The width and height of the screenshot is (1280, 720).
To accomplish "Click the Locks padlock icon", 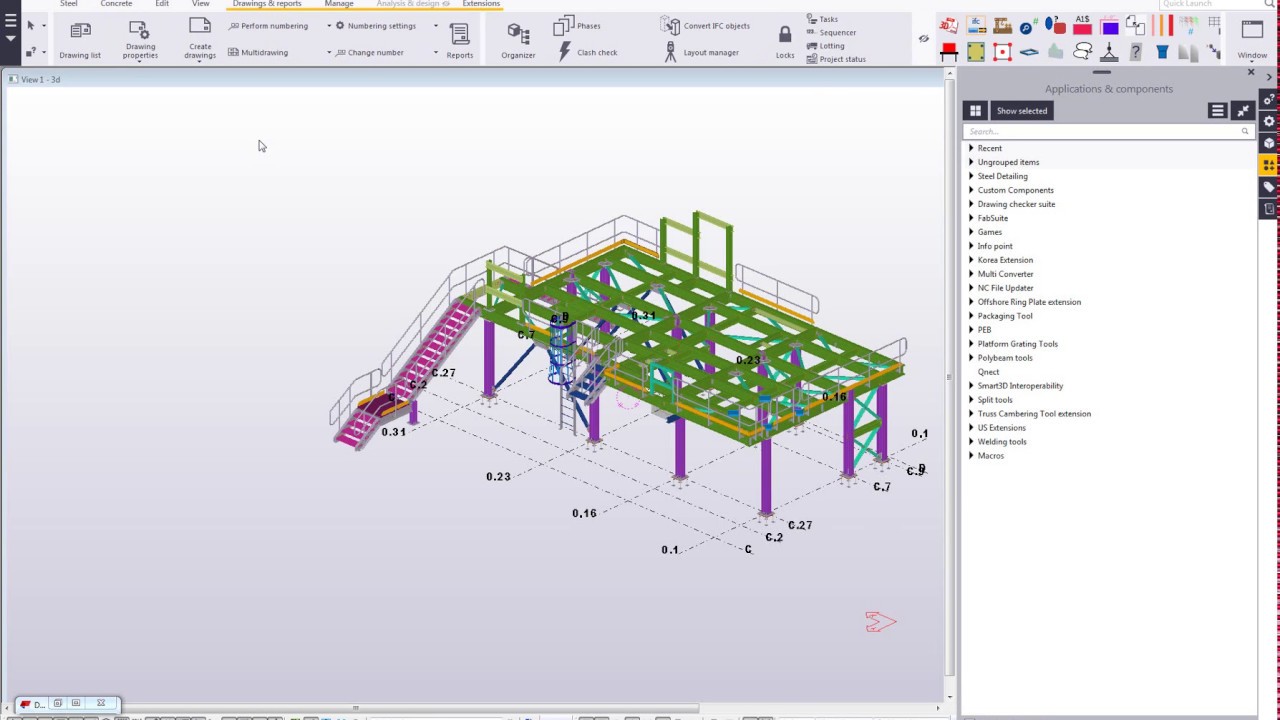I will pyautogui.click(x=785, y=36).
